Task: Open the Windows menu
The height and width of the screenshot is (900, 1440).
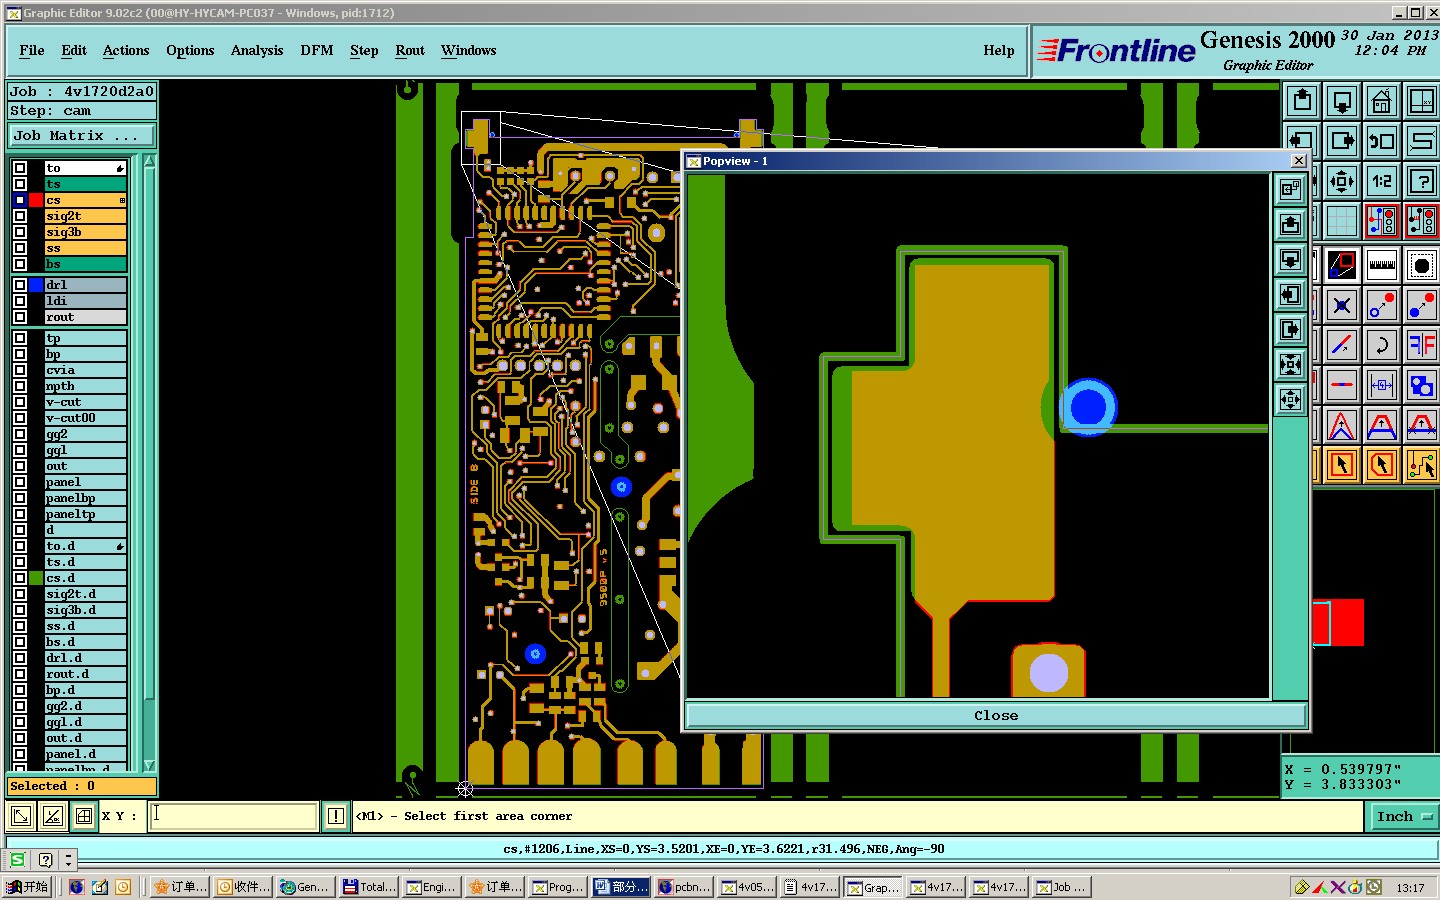Action: pos(469,50)
